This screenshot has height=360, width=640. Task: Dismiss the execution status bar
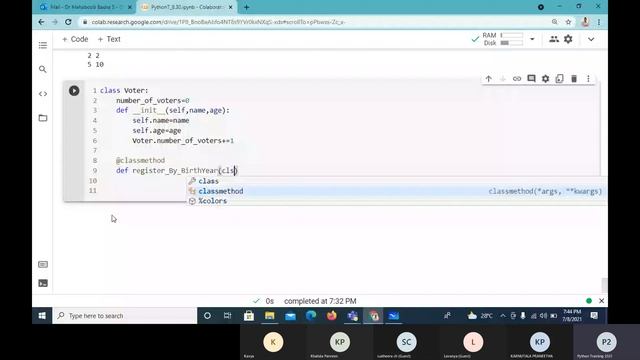(601, 301)
